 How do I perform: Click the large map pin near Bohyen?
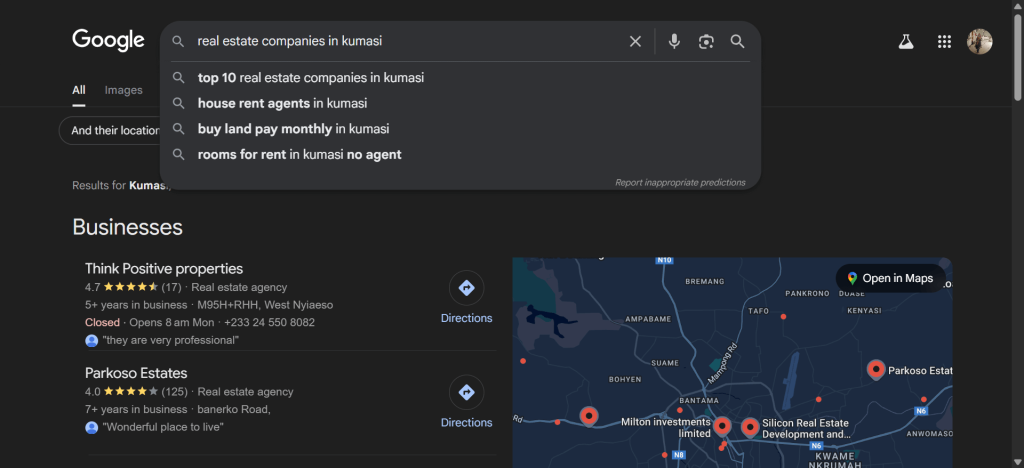(589, 416)
